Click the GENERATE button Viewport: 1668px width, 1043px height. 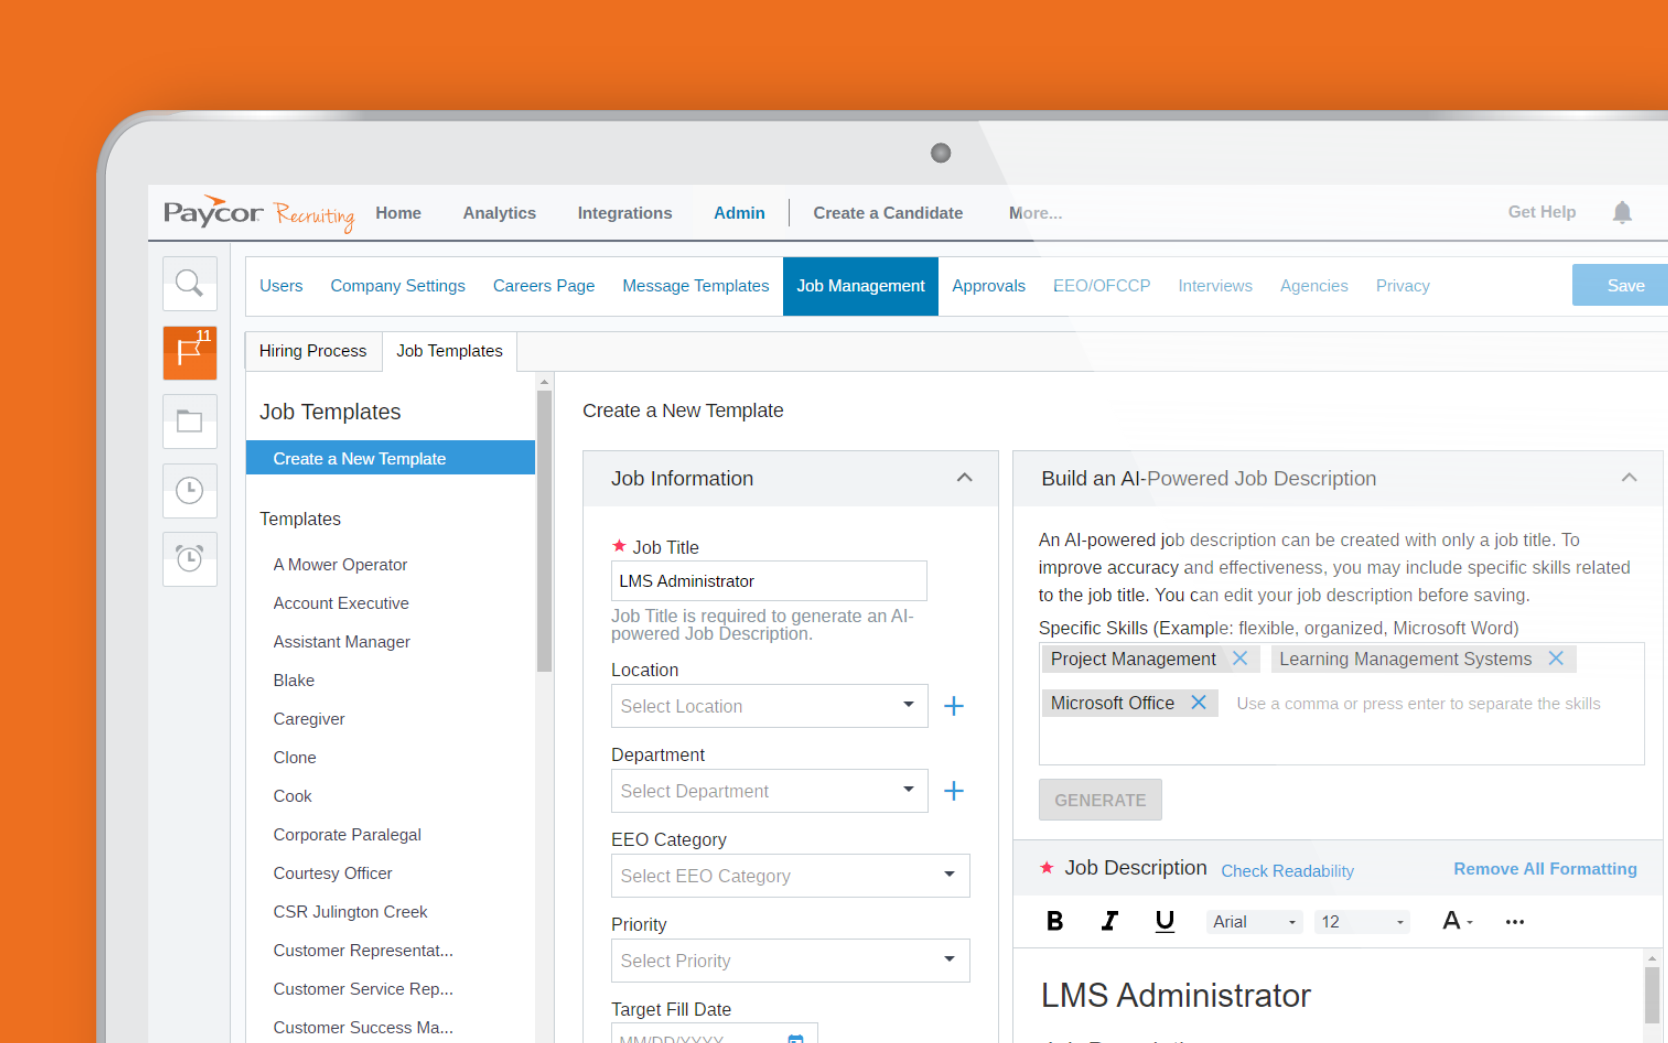(x=1100, y=800)
